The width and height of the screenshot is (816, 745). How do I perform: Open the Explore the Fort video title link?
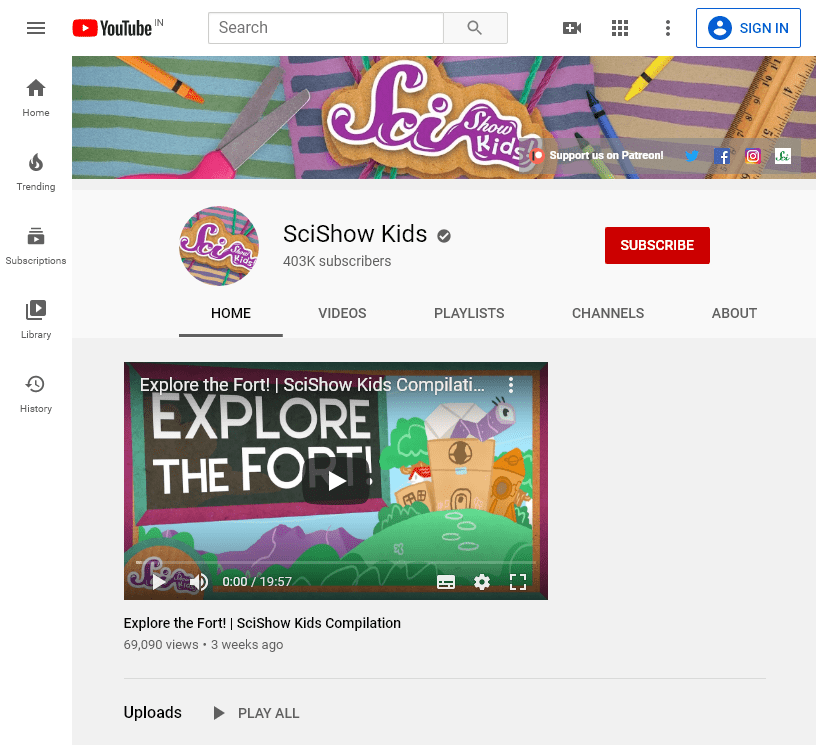pos(262,623)
